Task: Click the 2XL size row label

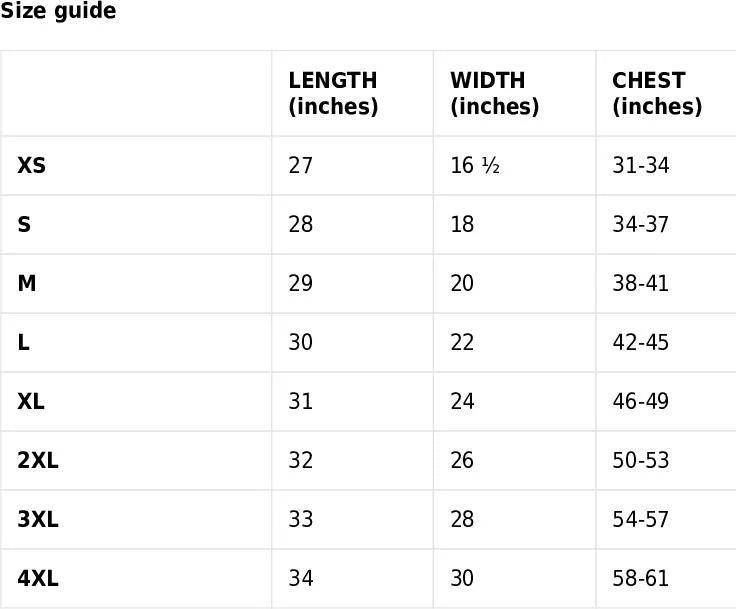Action: pyautogui.click(x=38, y=460)
